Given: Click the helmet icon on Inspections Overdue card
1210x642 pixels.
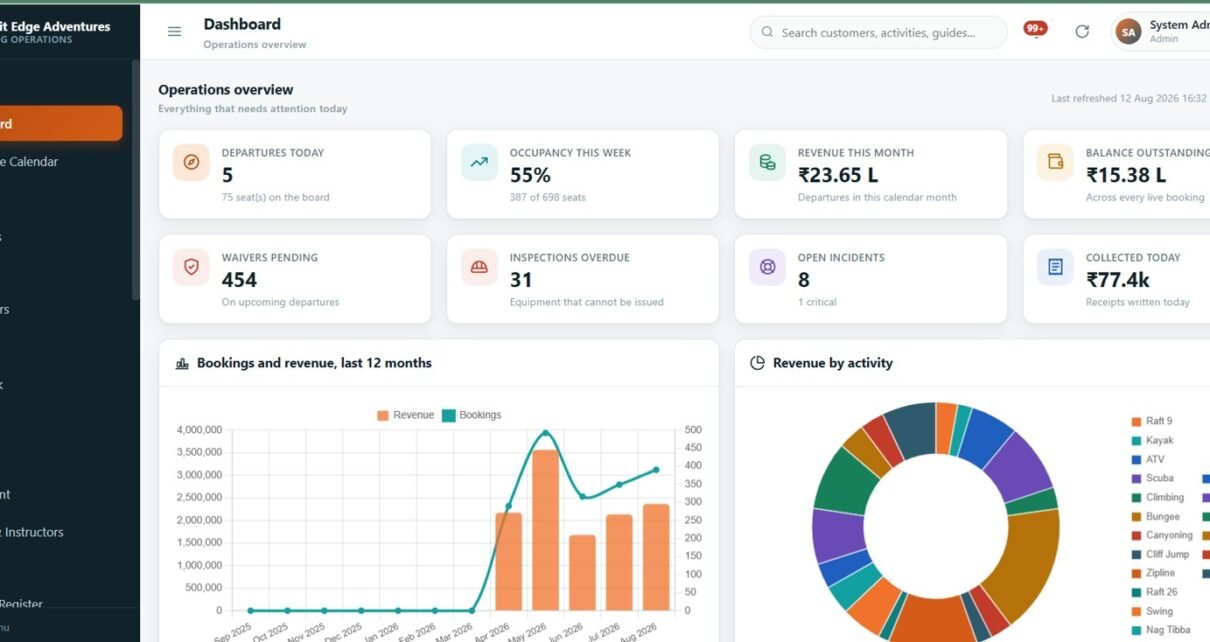Looking at the screenshot, I should pos(479,267).
